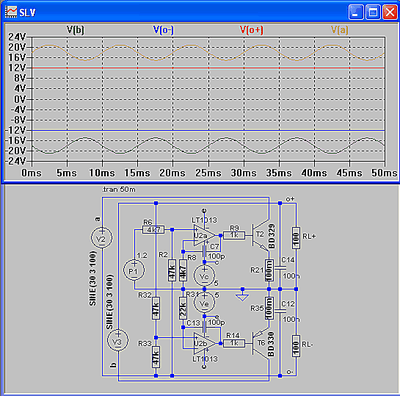Select the V3 voltage source symbol

(x=117, y=341)
